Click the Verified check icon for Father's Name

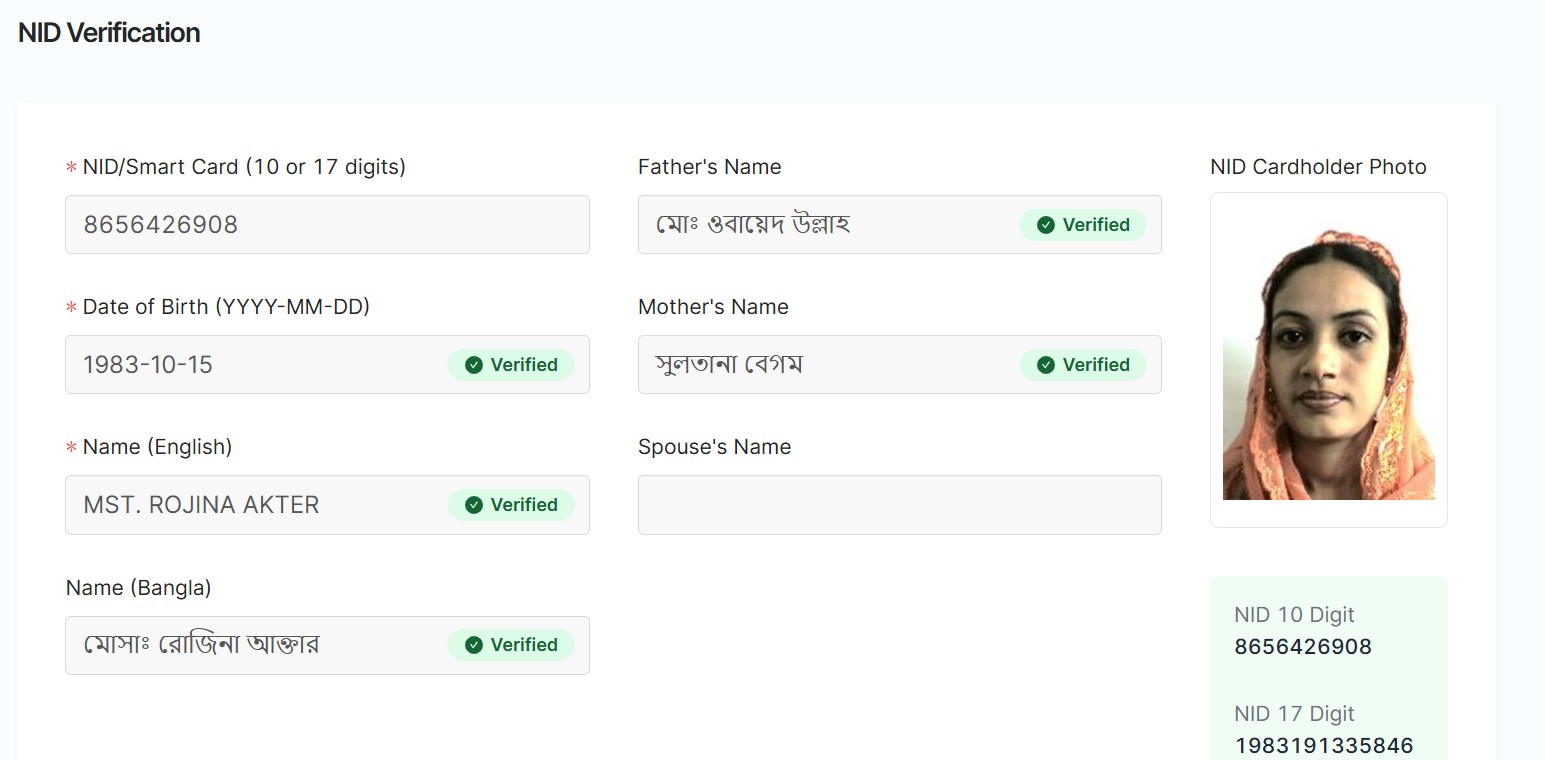tap(1046, 225)
